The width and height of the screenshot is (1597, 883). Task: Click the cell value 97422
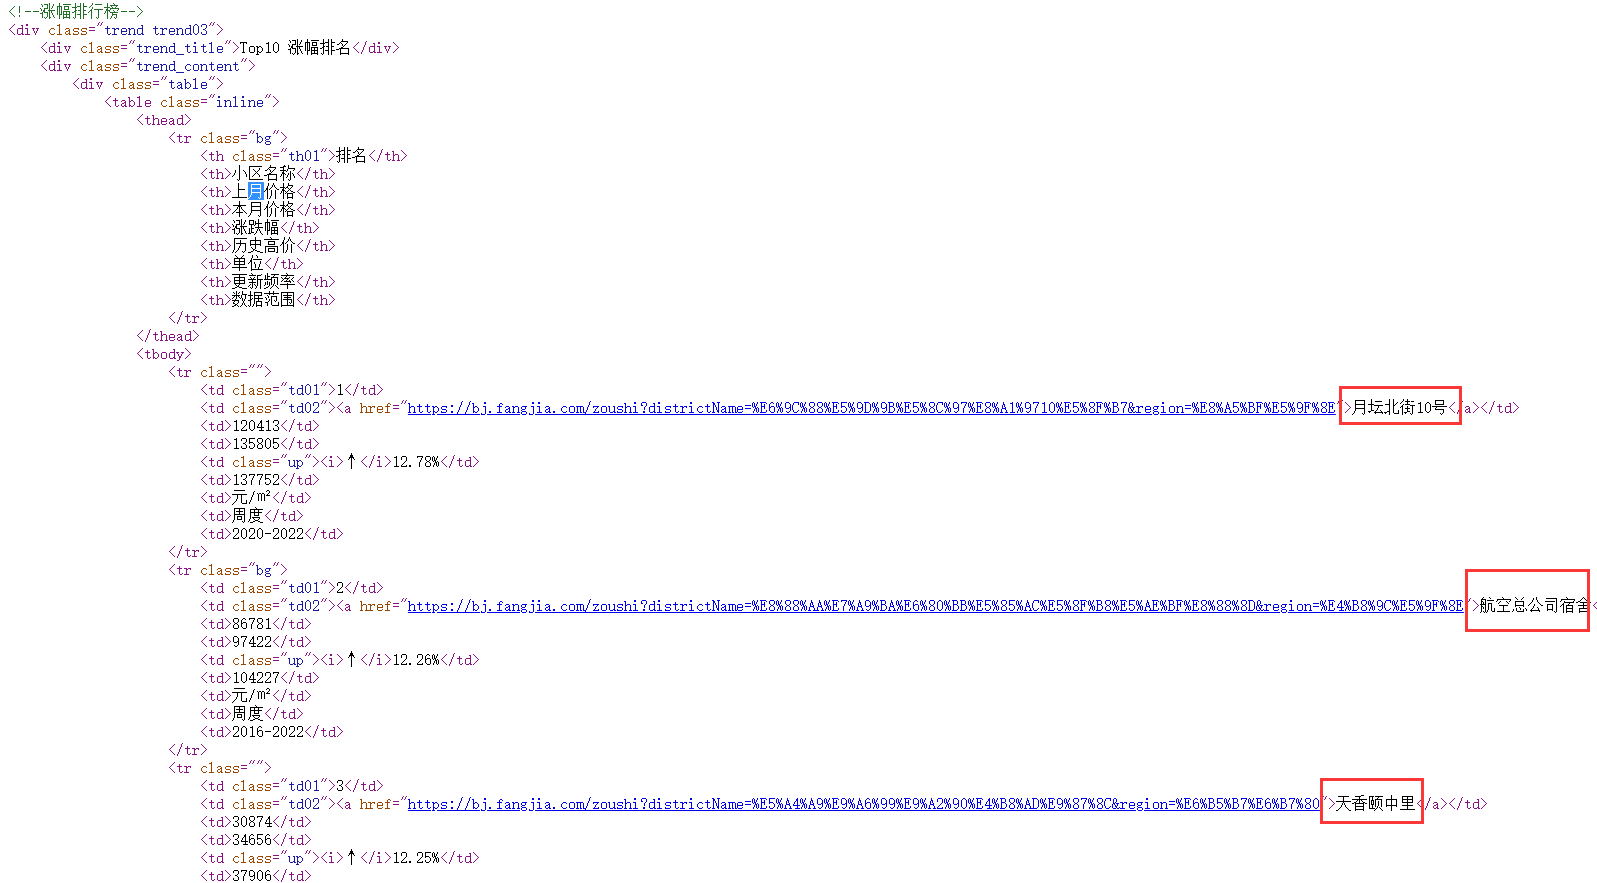click(x=252, y=642)
